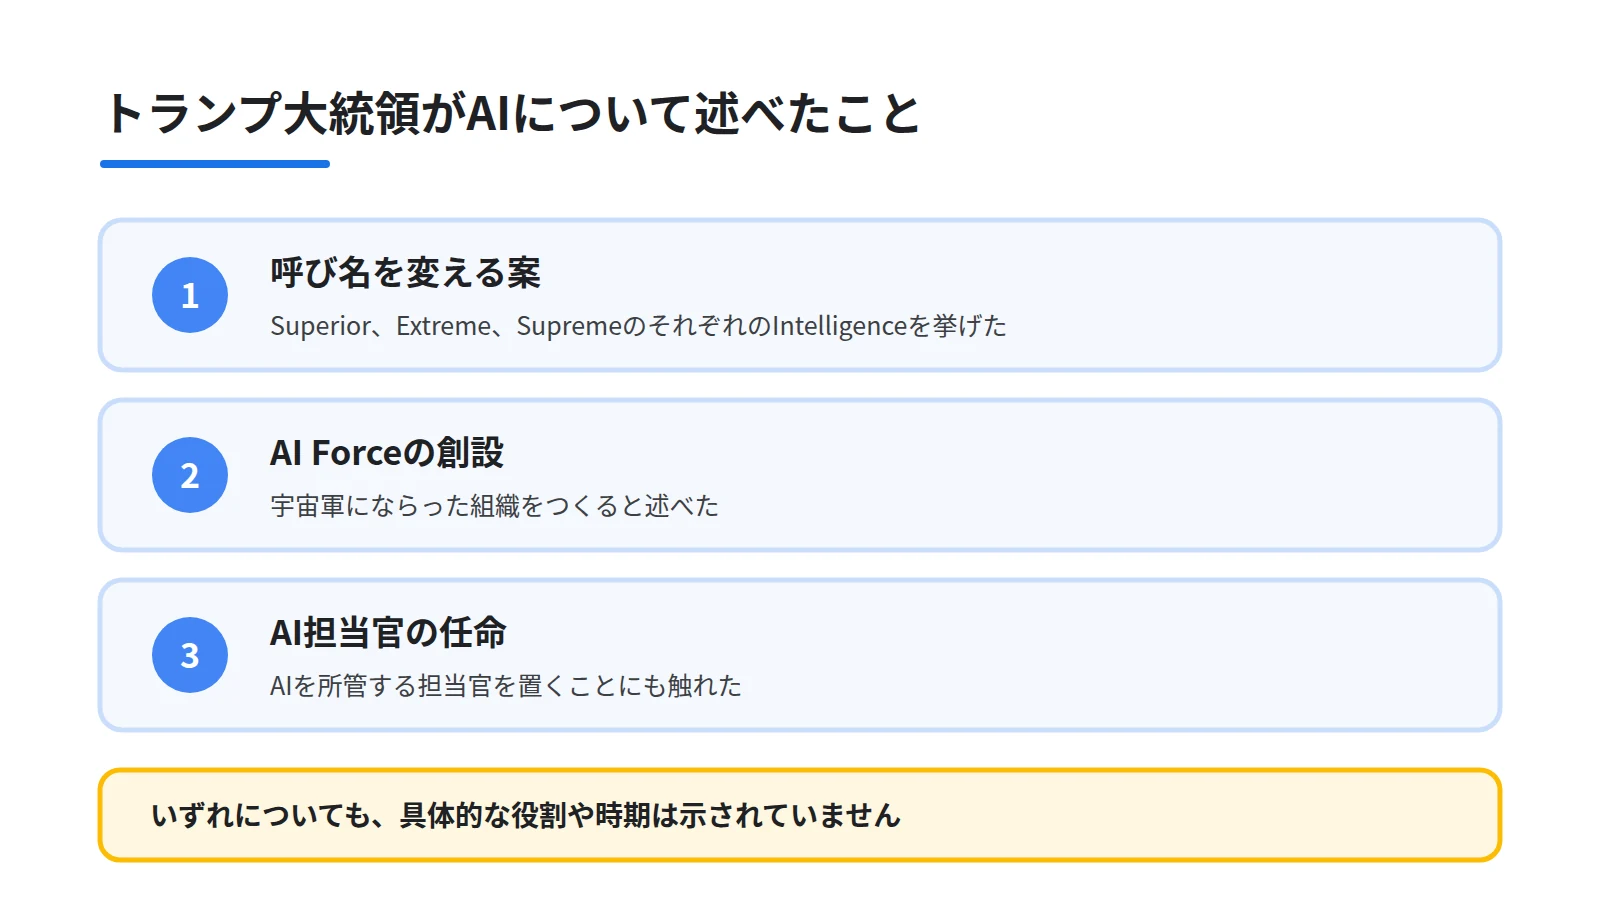
Task: Select the heading AI Forceの創設
Action: tap(387, 452)
